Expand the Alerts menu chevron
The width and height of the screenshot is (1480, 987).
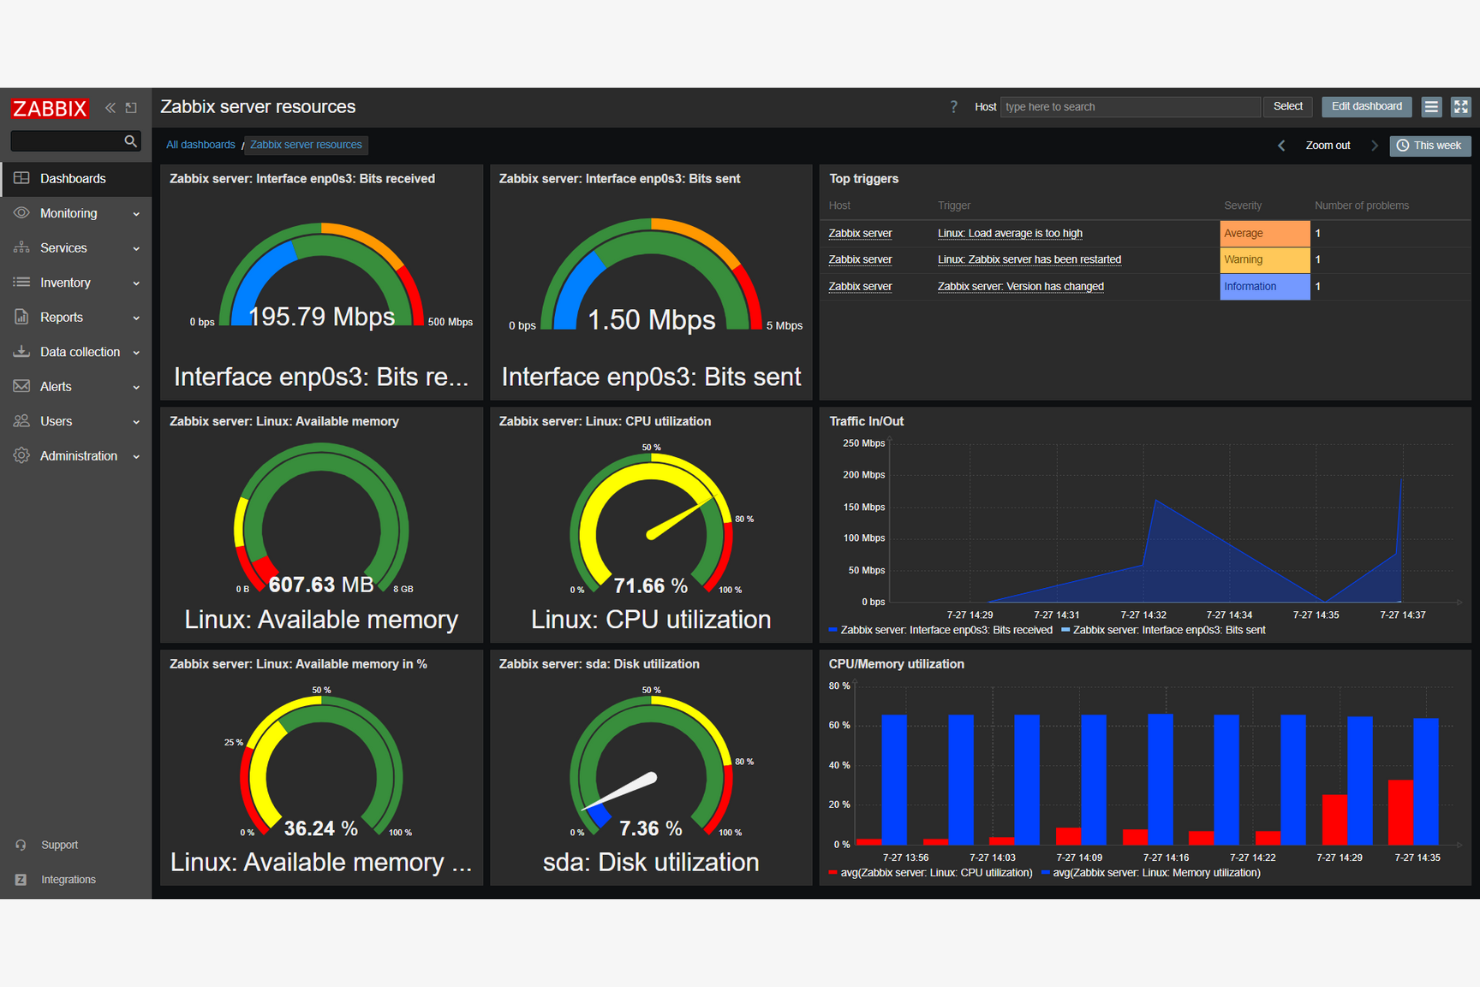pyautogui.click(x=136, y=387)
